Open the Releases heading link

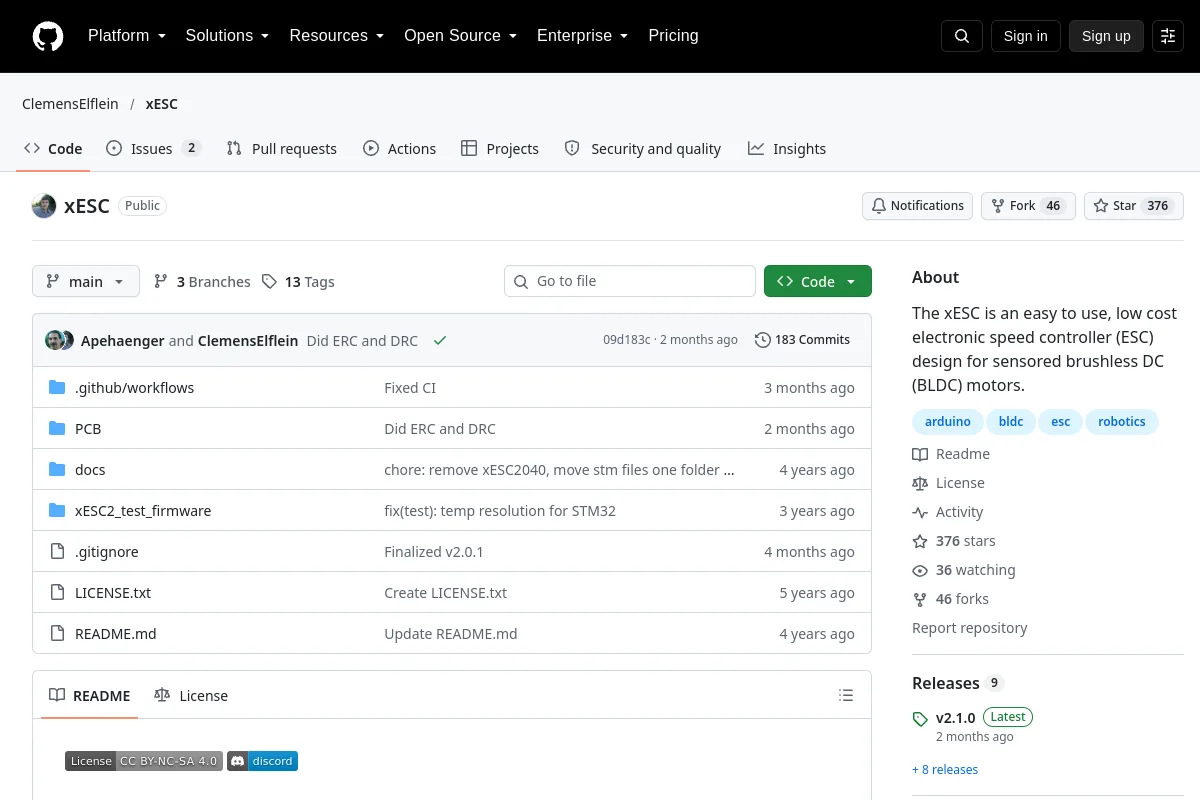[x=957, y=683]
